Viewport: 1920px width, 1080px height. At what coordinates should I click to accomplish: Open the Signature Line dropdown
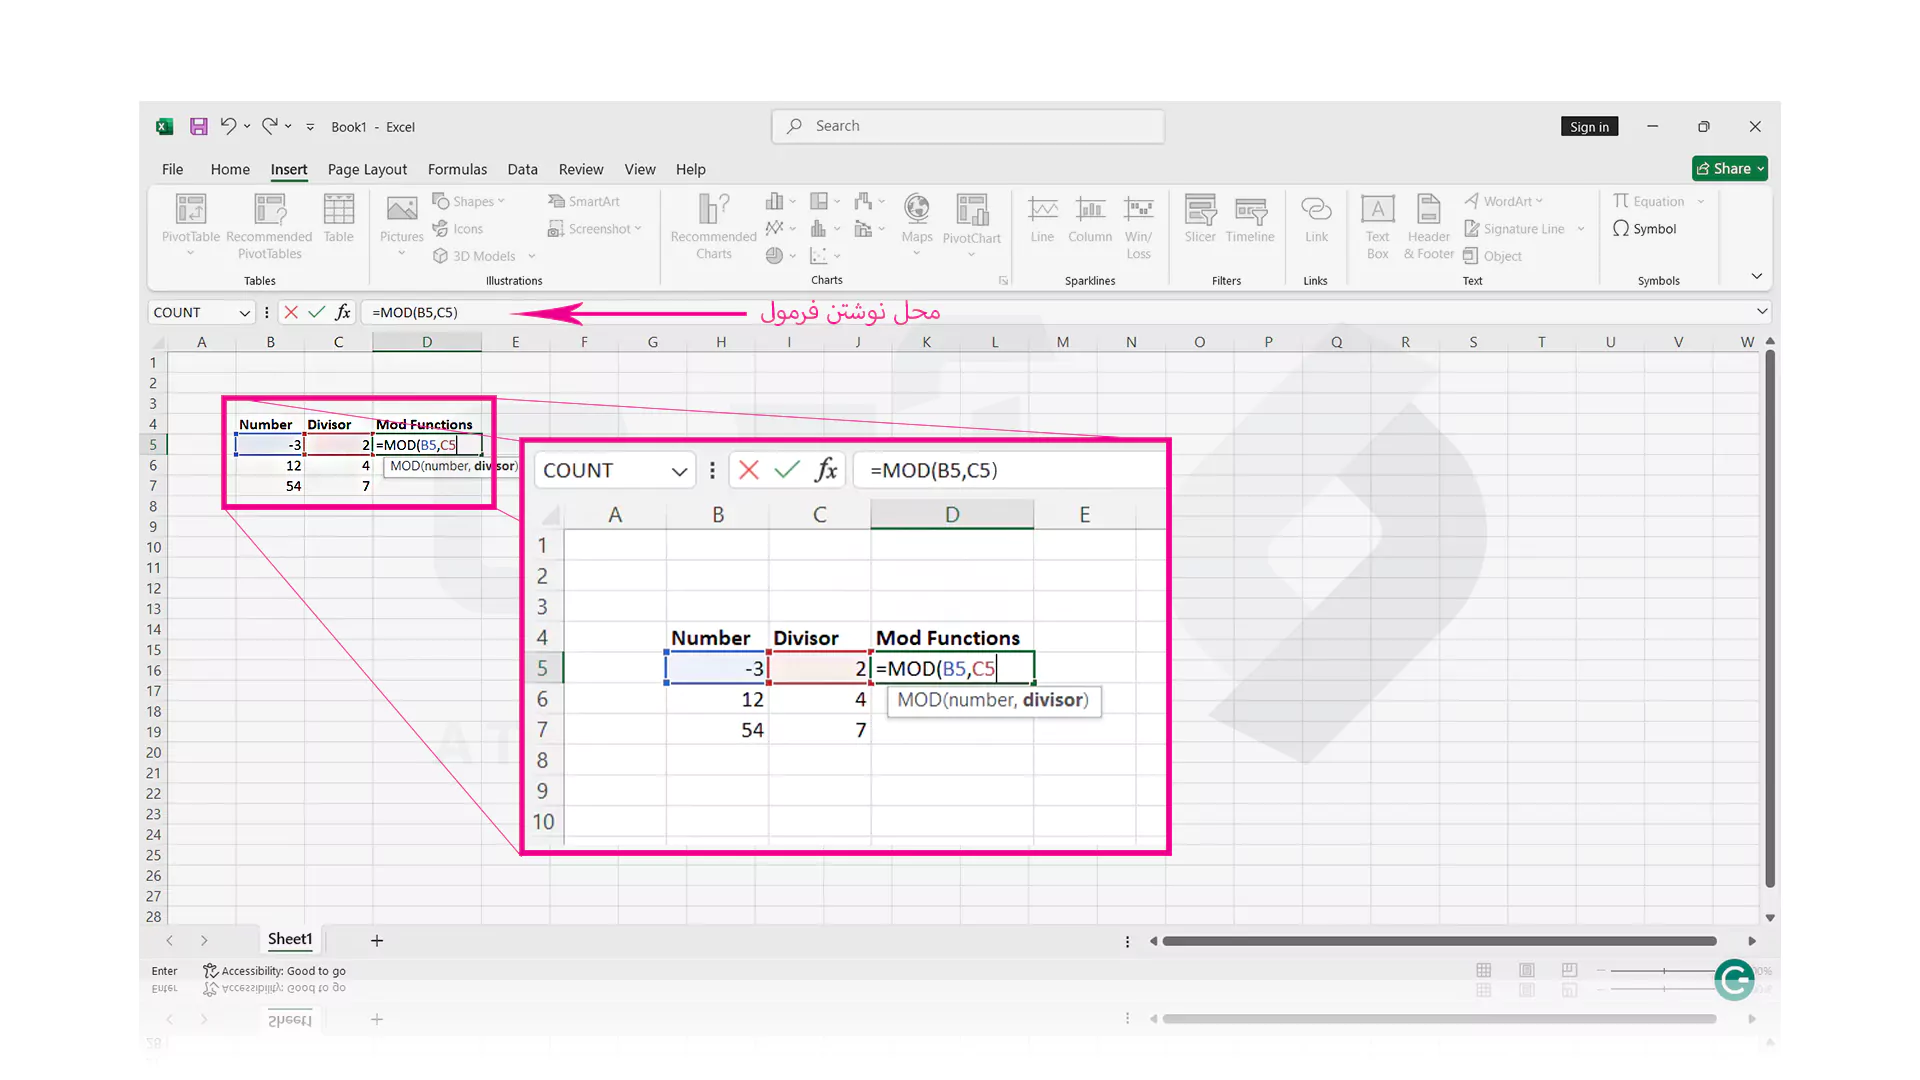tap(1581, 229)
